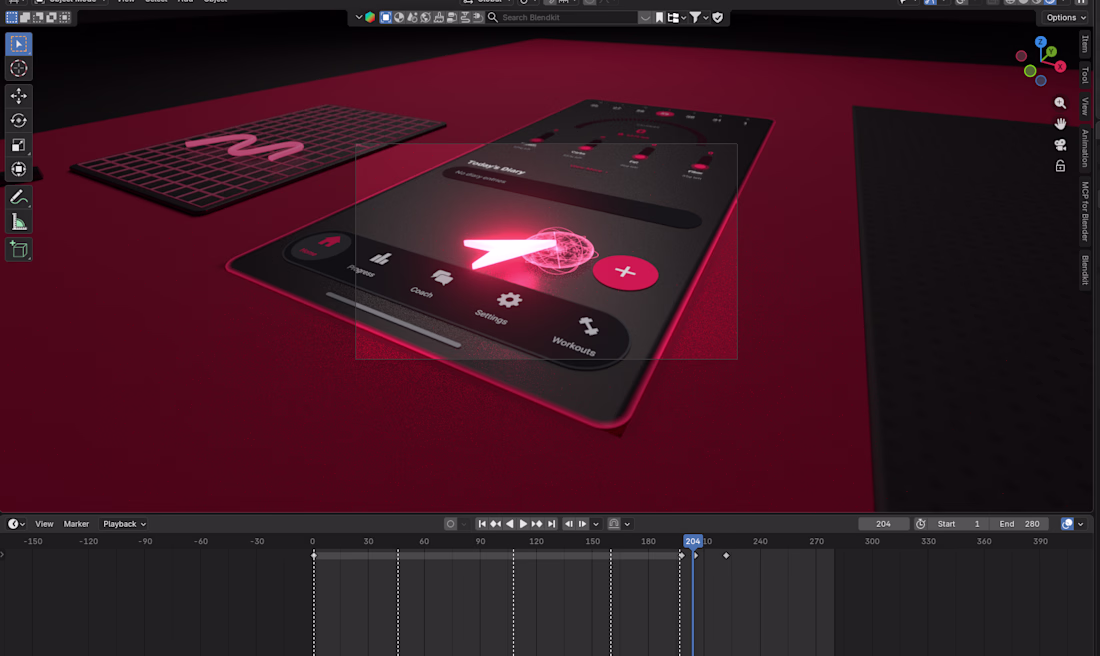Viewport: 1100px width, 656px height.
Task: Toggle the timeline overlays button
Action: coord(1067,524)
